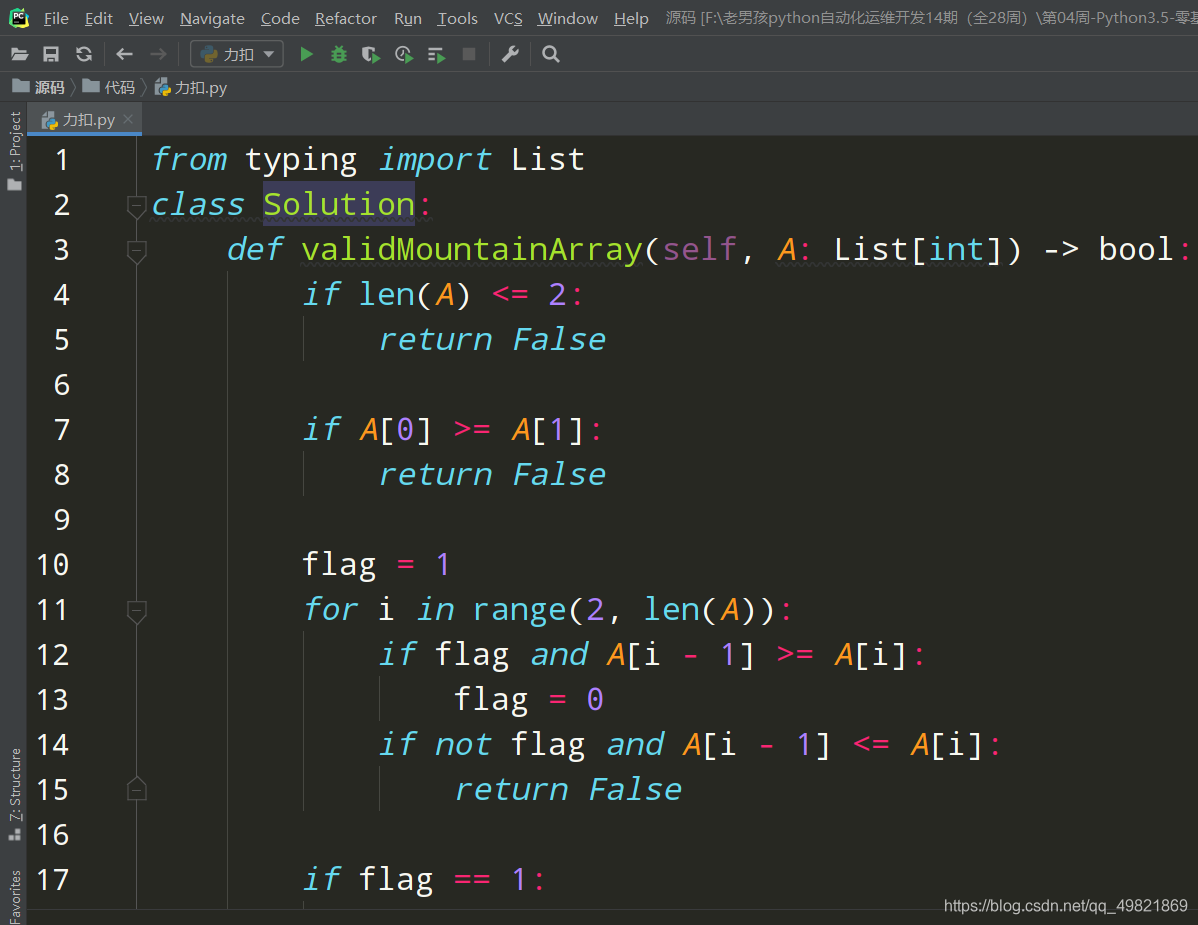Image resolution: width=1198 pixels, height=925 pixels.
Task: Run the program with the green play icon
Action: (x=306, y=54)
